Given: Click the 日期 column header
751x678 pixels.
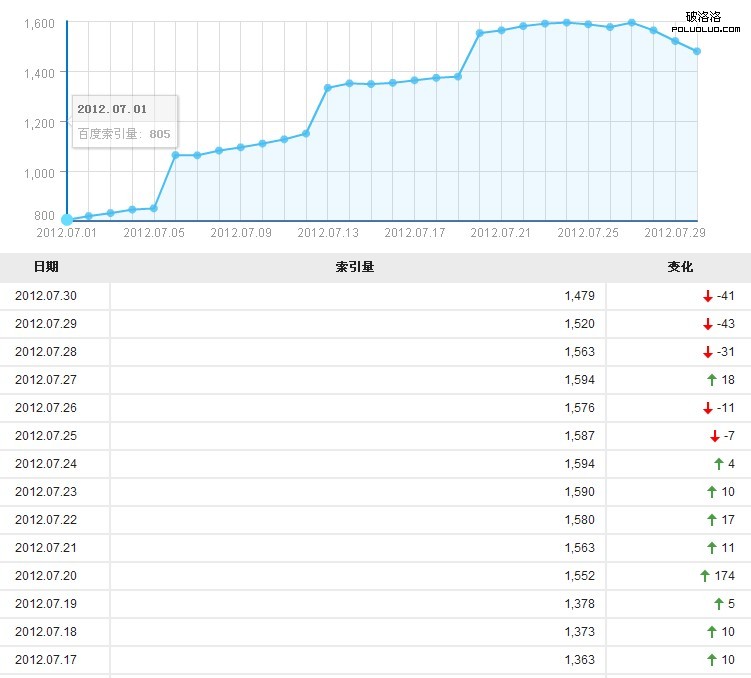Looking at the screenshot, I should pos(46,267).
